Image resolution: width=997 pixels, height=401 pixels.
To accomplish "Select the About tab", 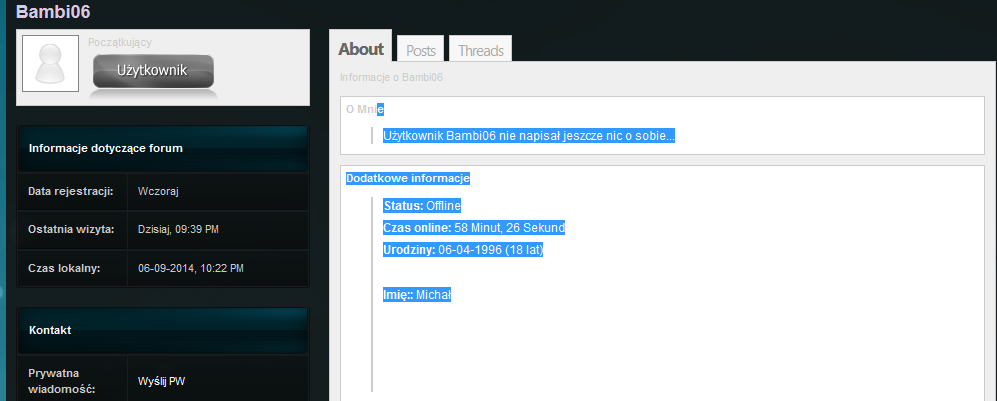I will pos(361,48).
